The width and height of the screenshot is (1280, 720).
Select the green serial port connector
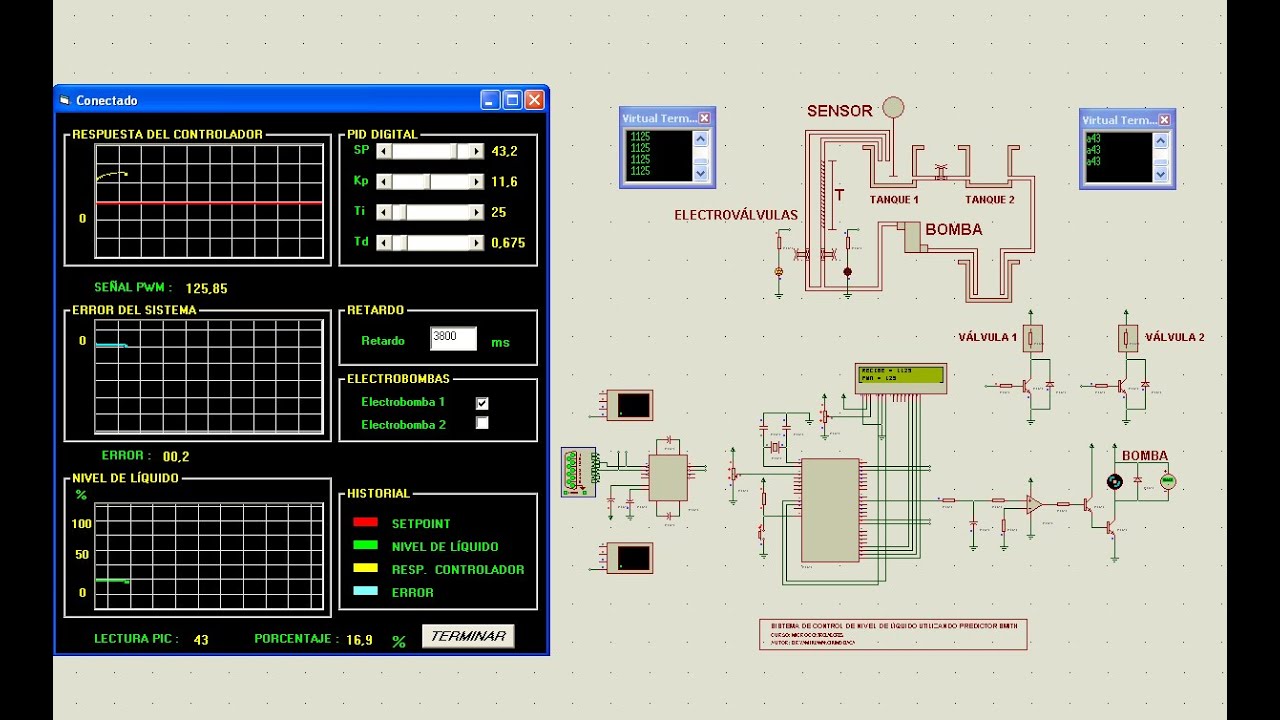[578, 472]
